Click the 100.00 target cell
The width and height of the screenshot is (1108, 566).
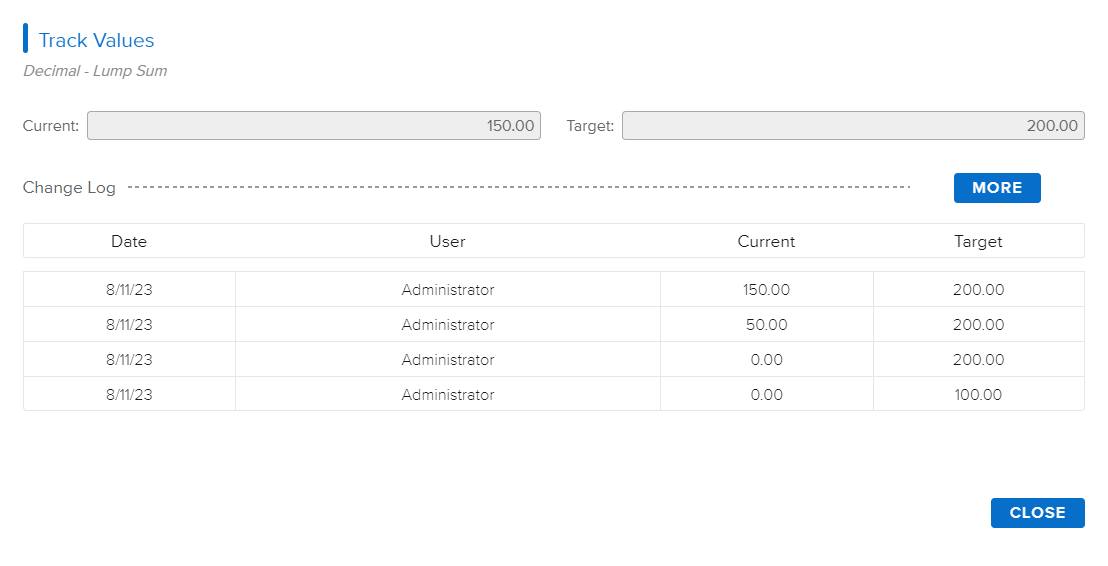pyautogui.click(x=978, y=395)
